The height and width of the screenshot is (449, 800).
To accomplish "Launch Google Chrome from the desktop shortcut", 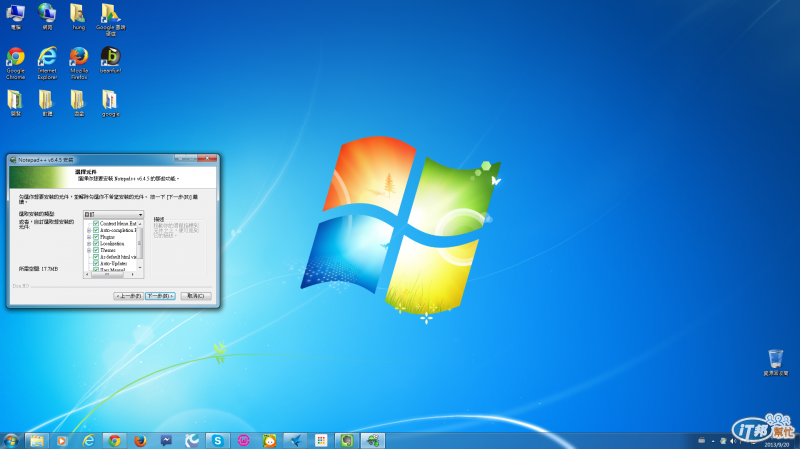I will point(15,63).
